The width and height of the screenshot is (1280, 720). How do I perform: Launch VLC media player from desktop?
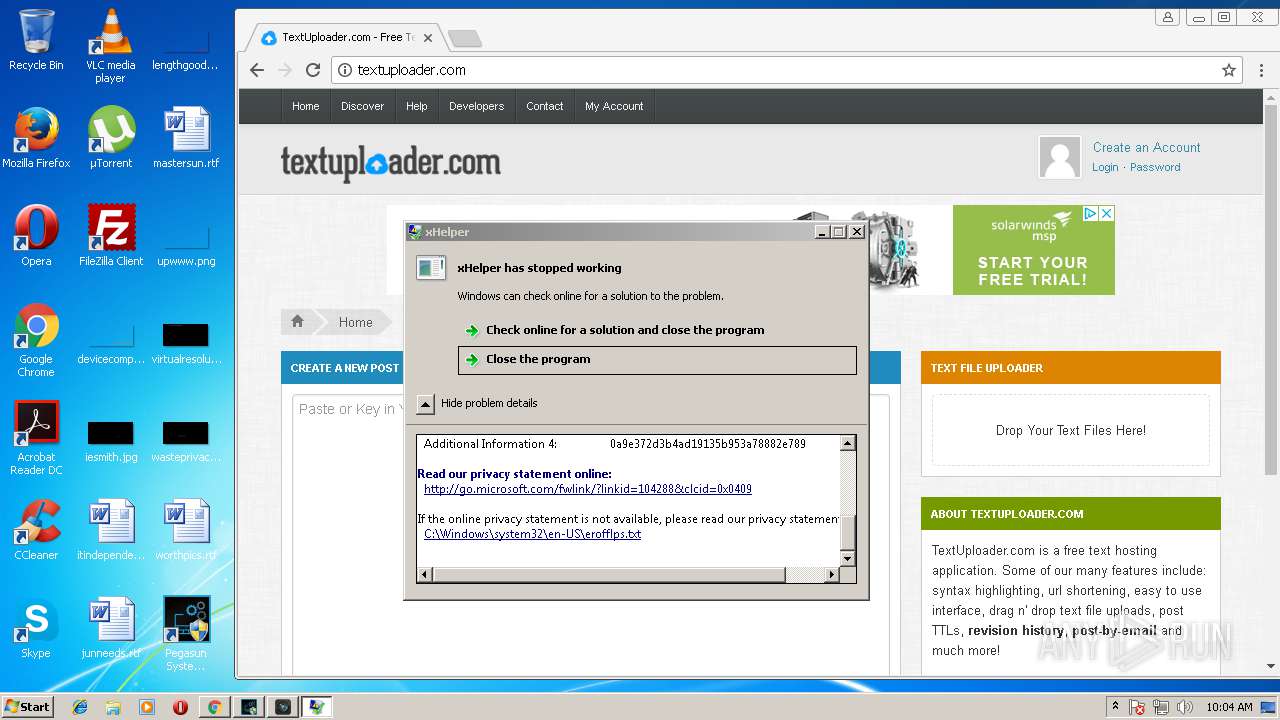click(x=110, y=45)
